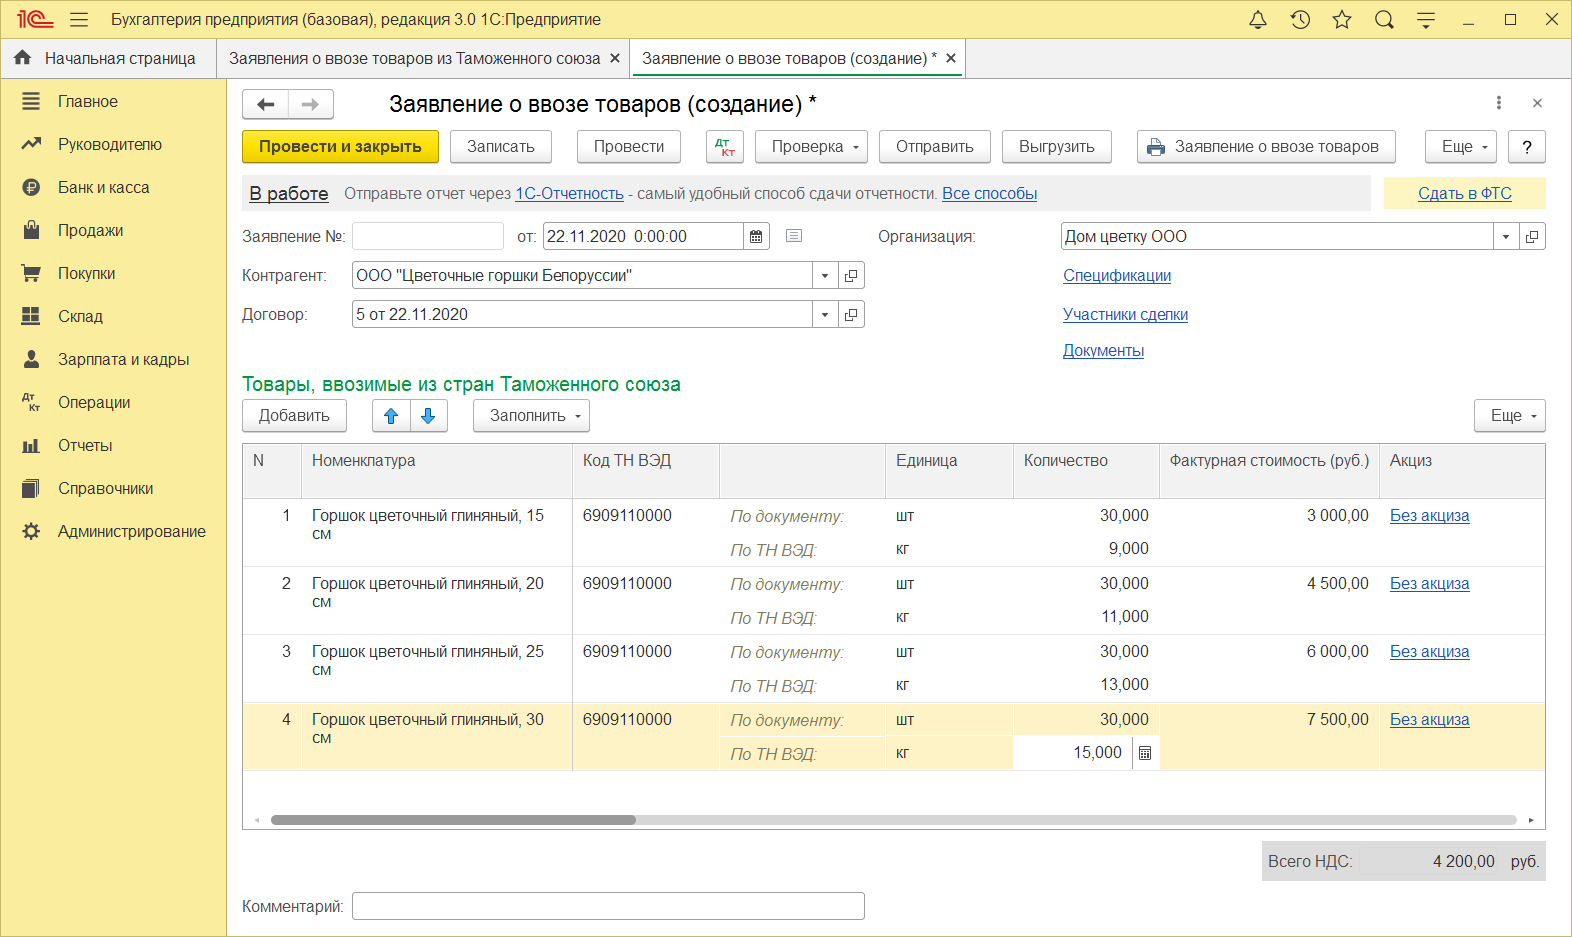Expand Организация dropdown list
Viewport: 1572px width, 937px height.
1506,237
